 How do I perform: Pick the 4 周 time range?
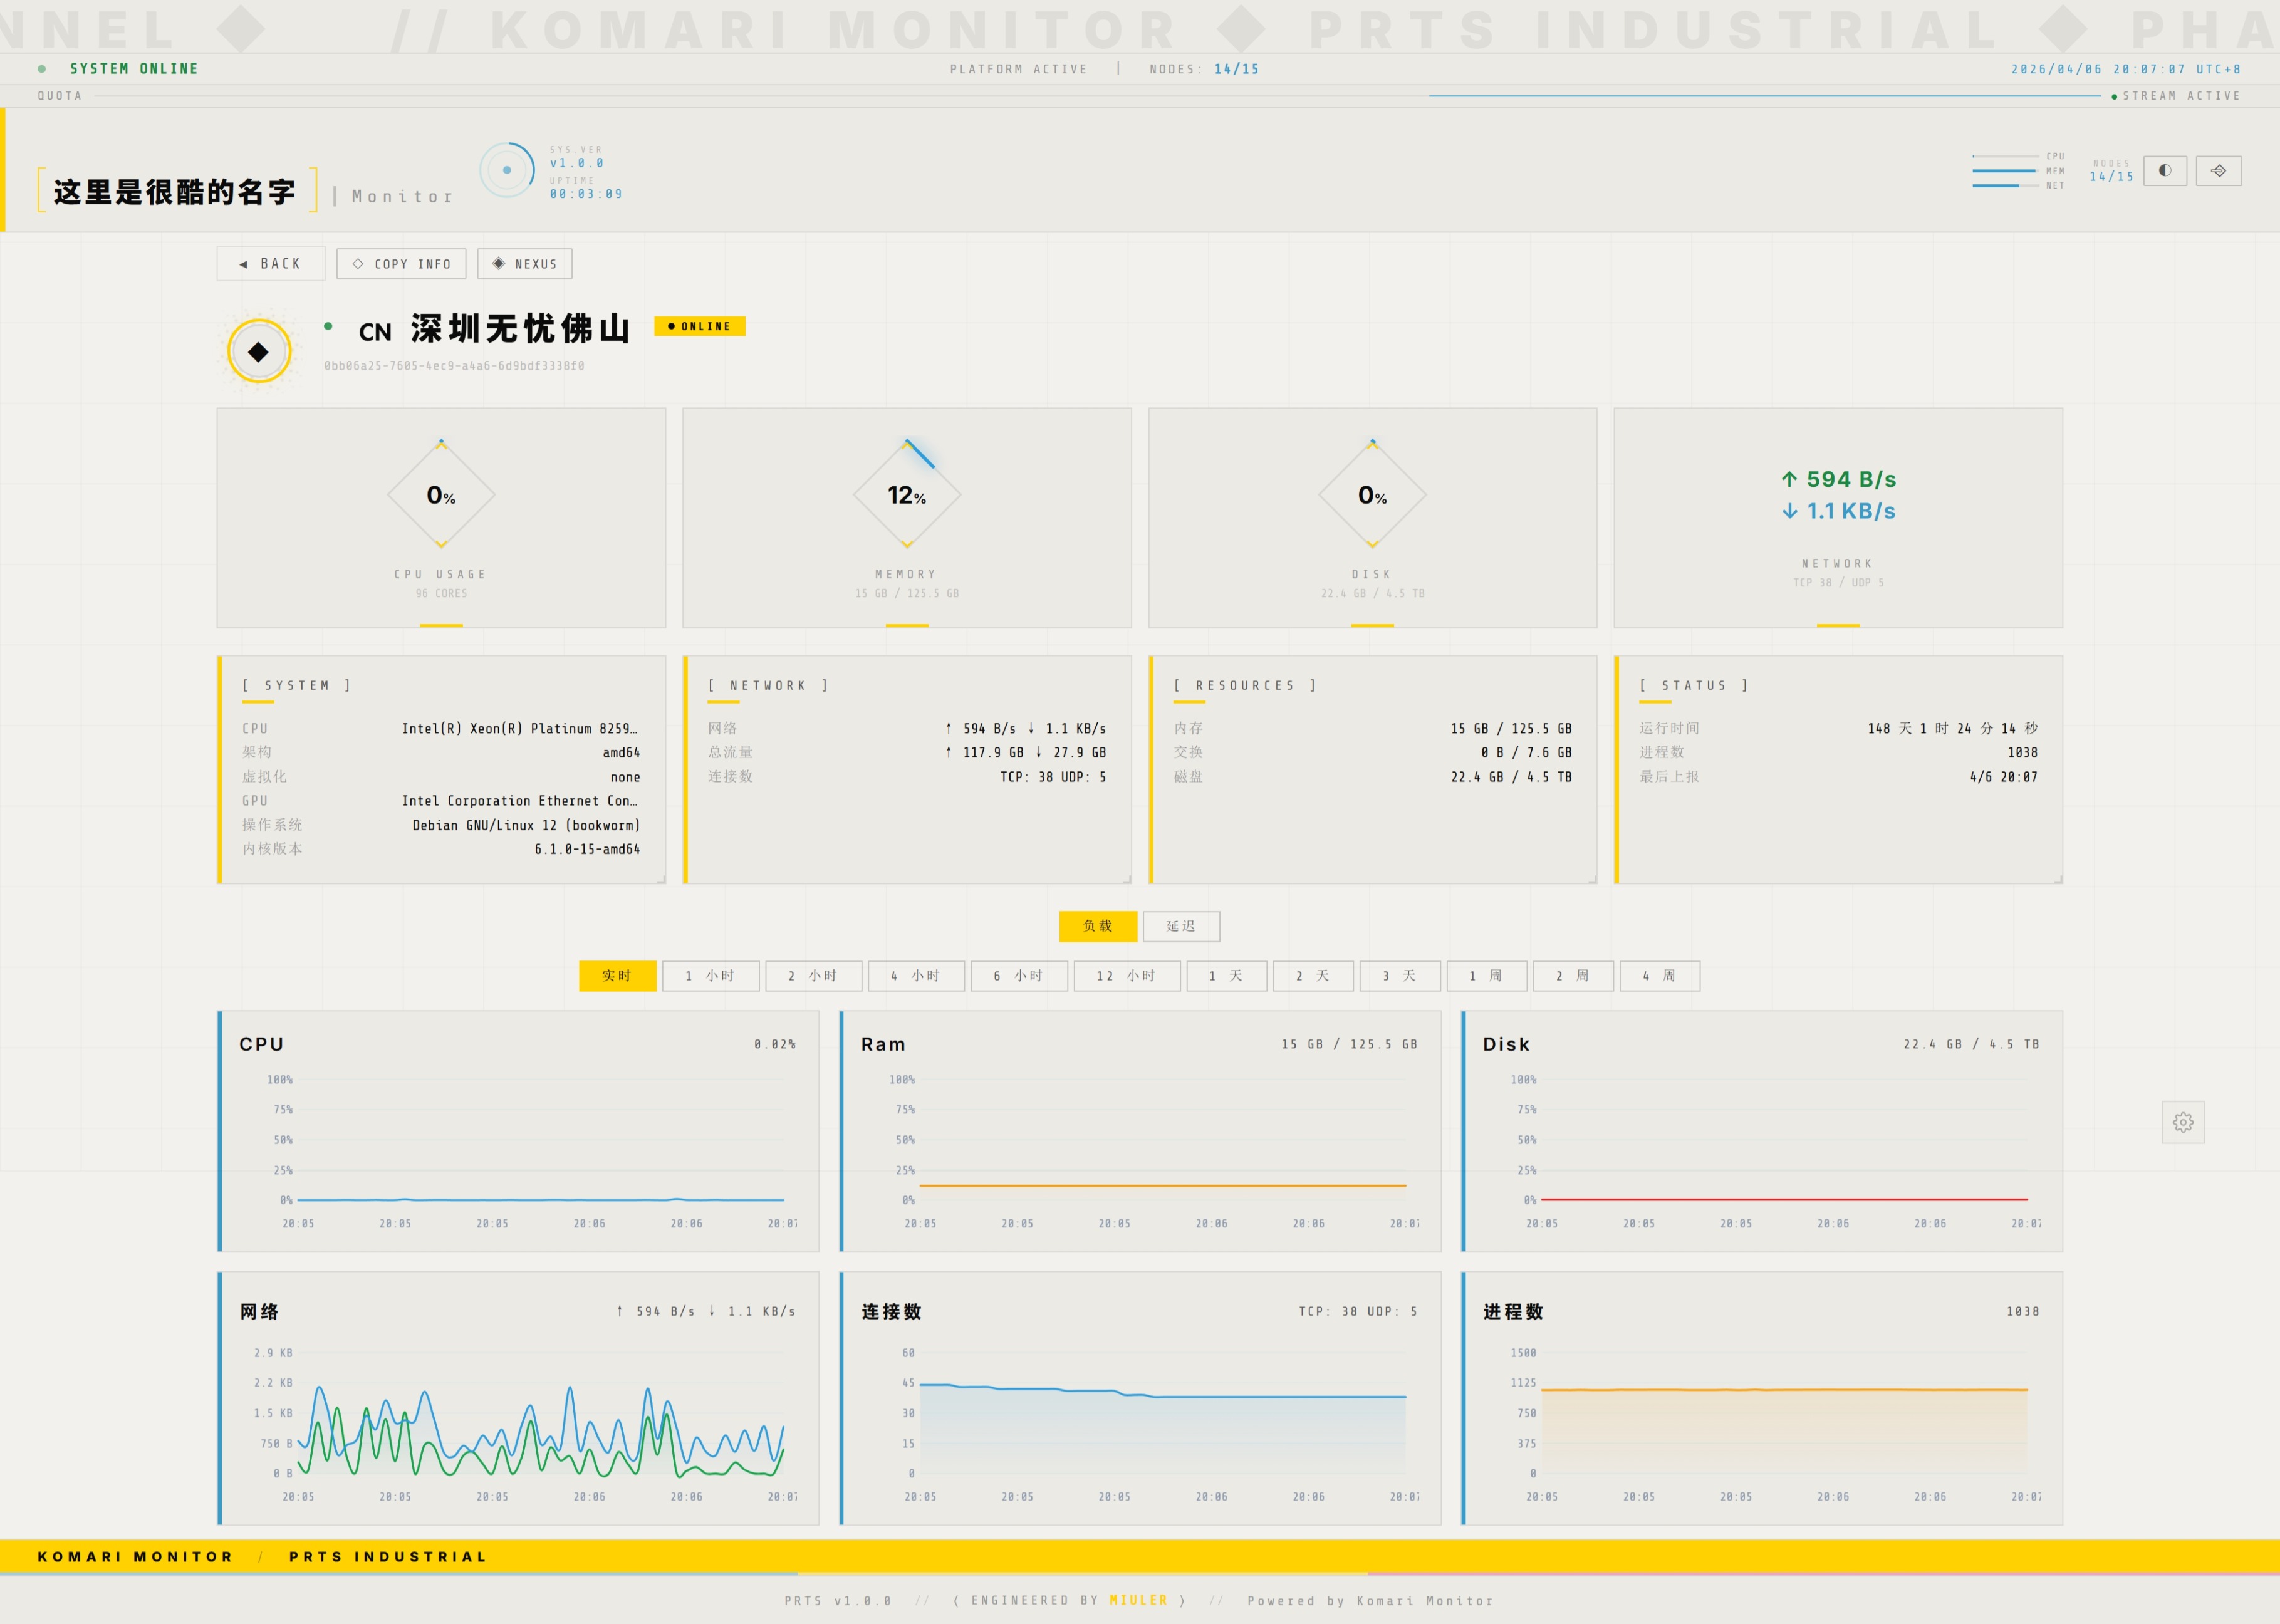pyautogui.click(x=1659, y=976)
